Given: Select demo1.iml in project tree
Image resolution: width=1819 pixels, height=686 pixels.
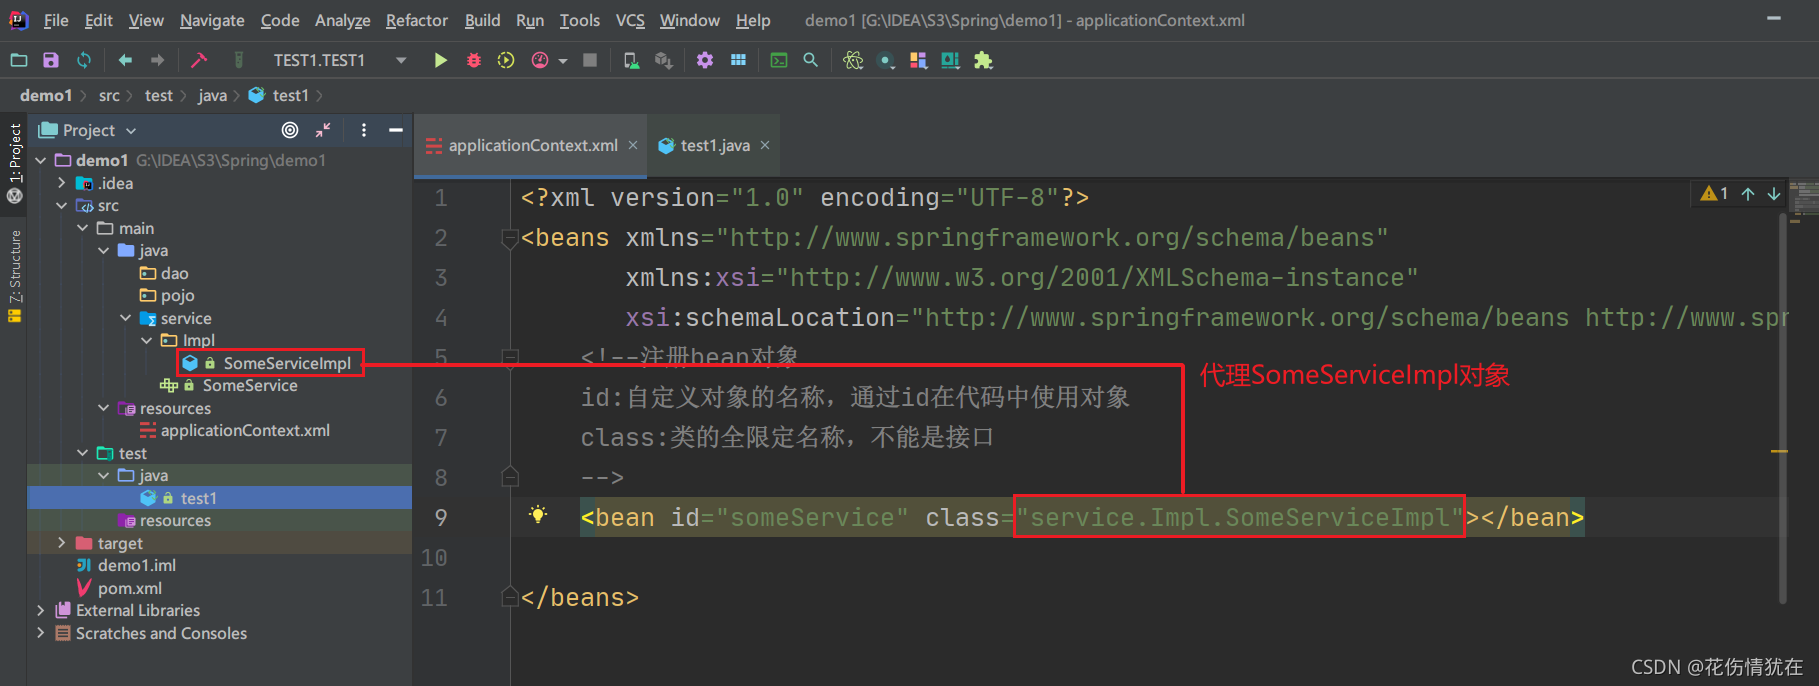Looking at the screenshot, I should pos(137,565).
